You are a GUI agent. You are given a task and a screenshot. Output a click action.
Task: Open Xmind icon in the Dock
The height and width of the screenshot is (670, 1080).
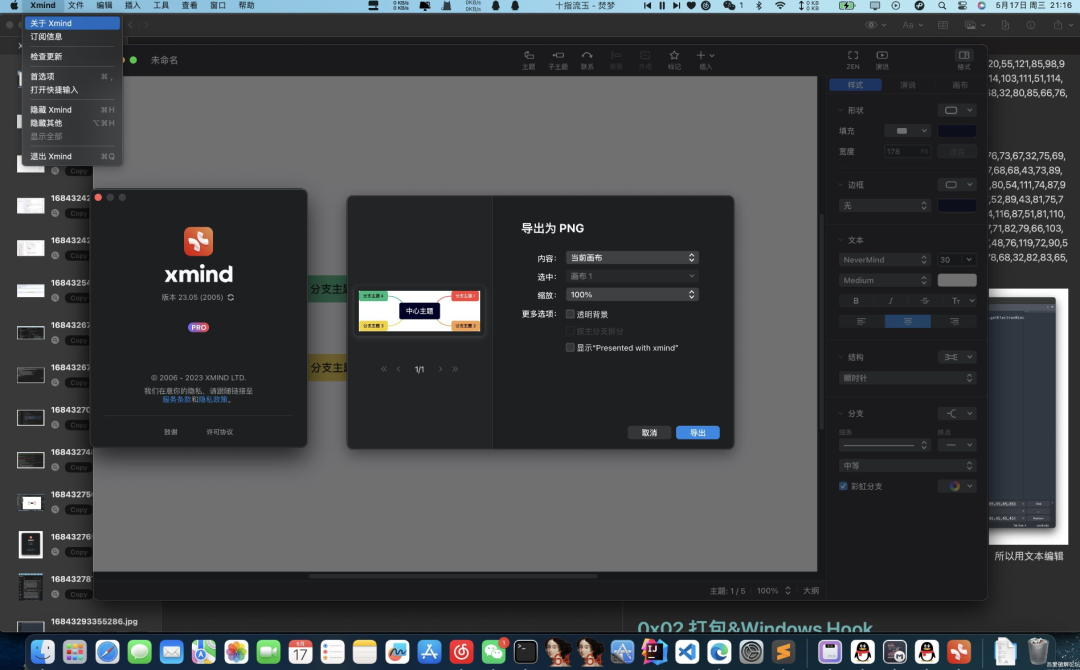pos(959,651)
